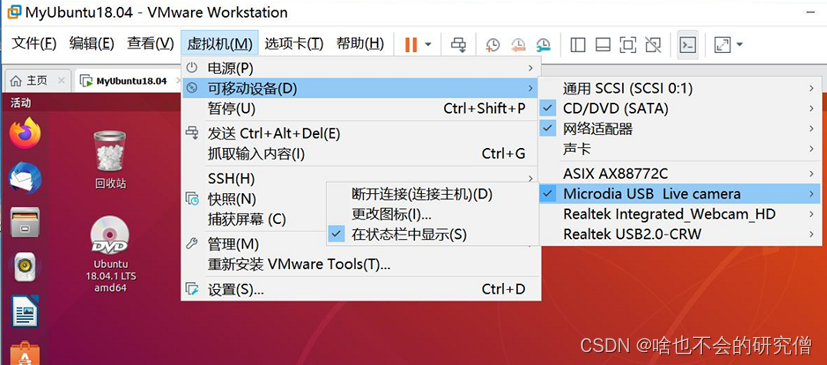Open the 查看(V) menu
Image resolution: width=827 pixels, height=365 pixels.
(150, 43)
